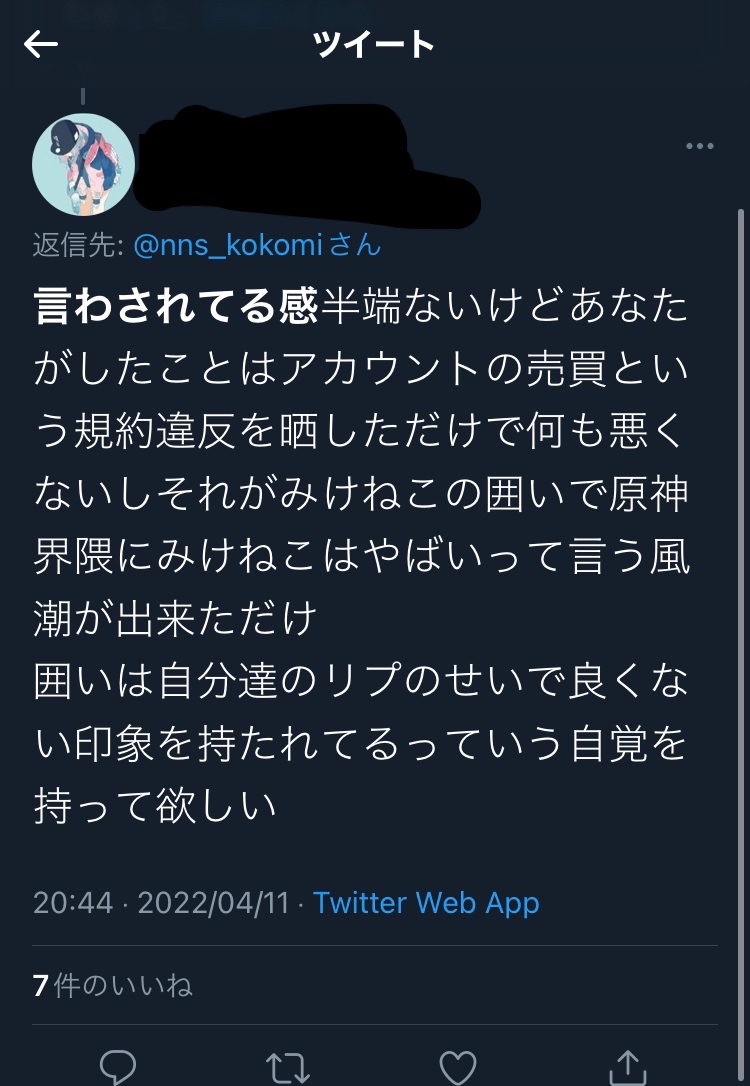Tap the tweet line ending 持って欲しい
Viewport: 750px width, 1086px height.
click(155, 806)
